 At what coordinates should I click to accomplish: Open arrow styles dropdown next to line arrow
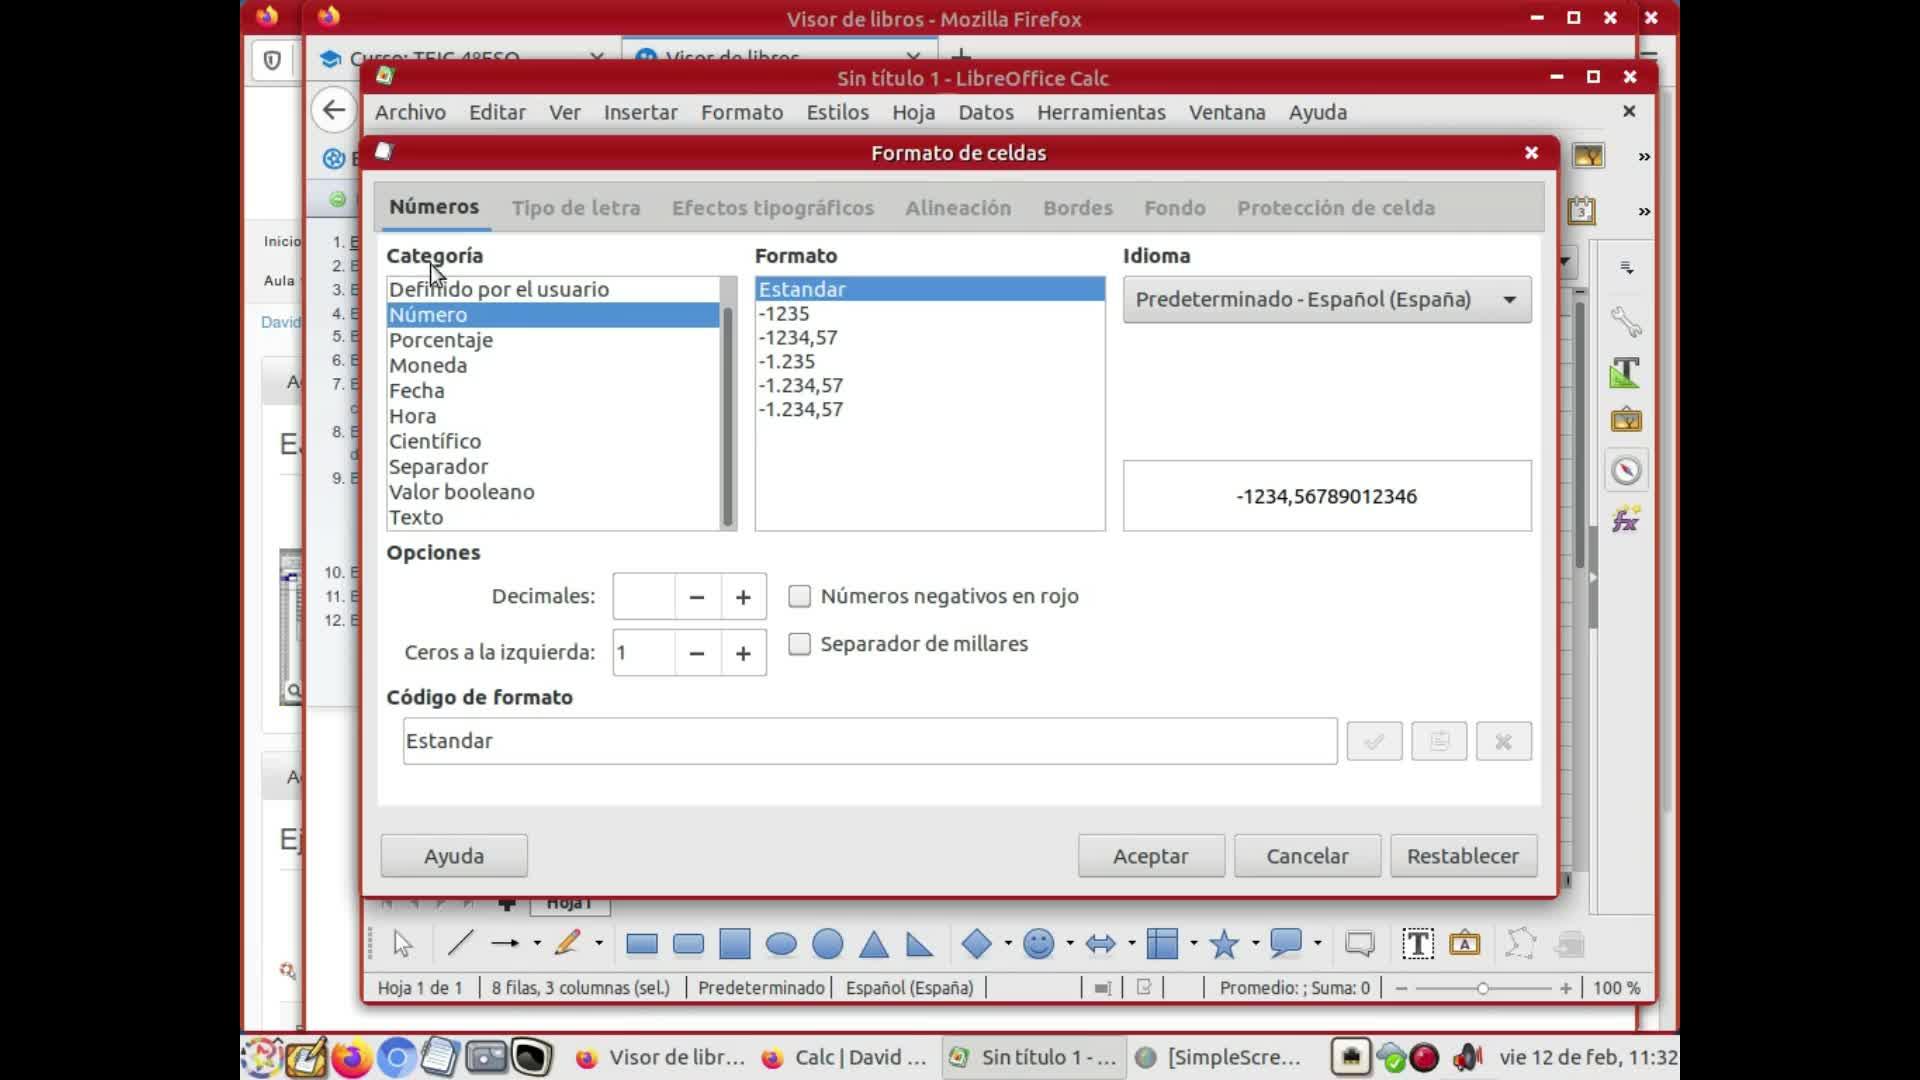click(x=537, y=943)
